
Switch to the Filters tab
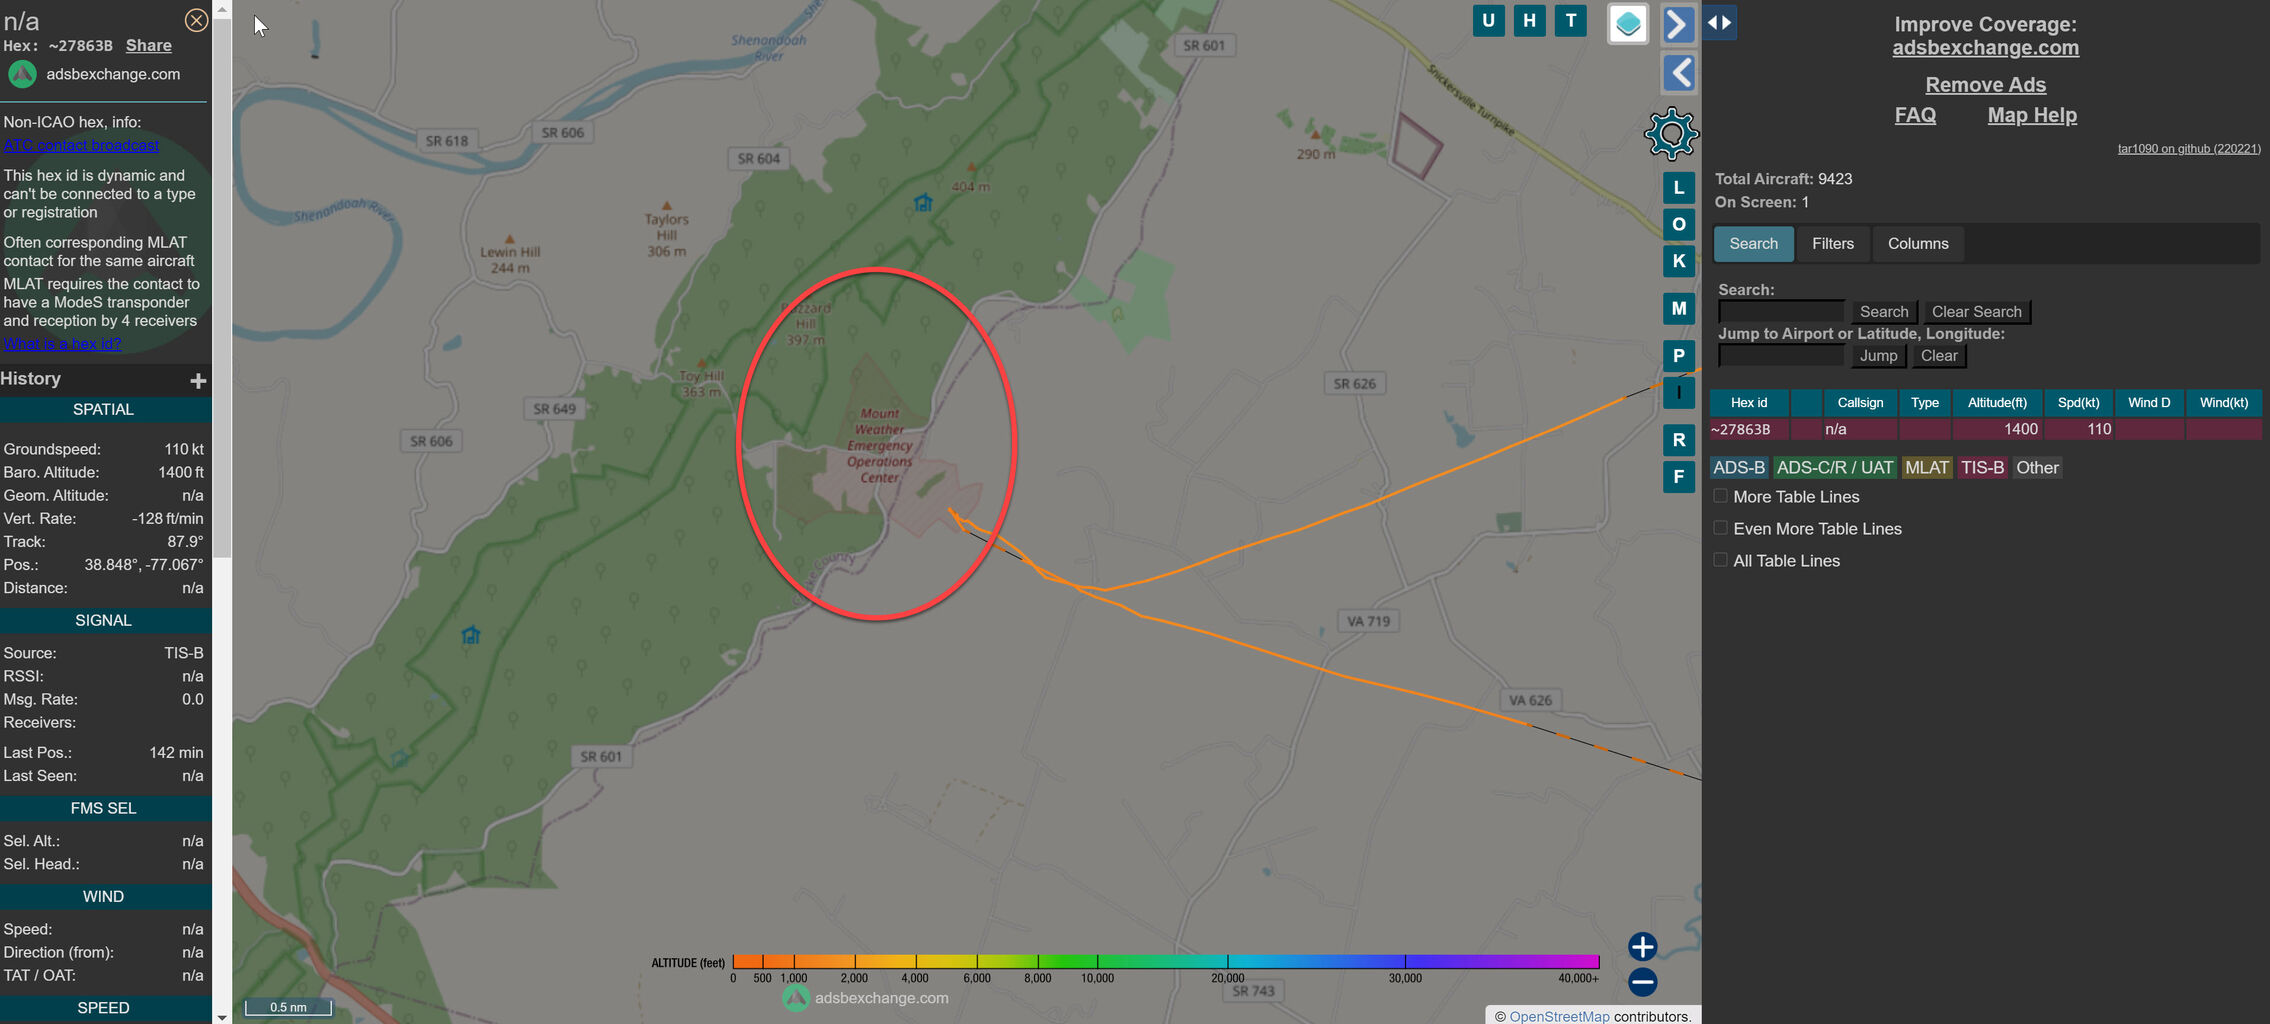pos(1832,244)
